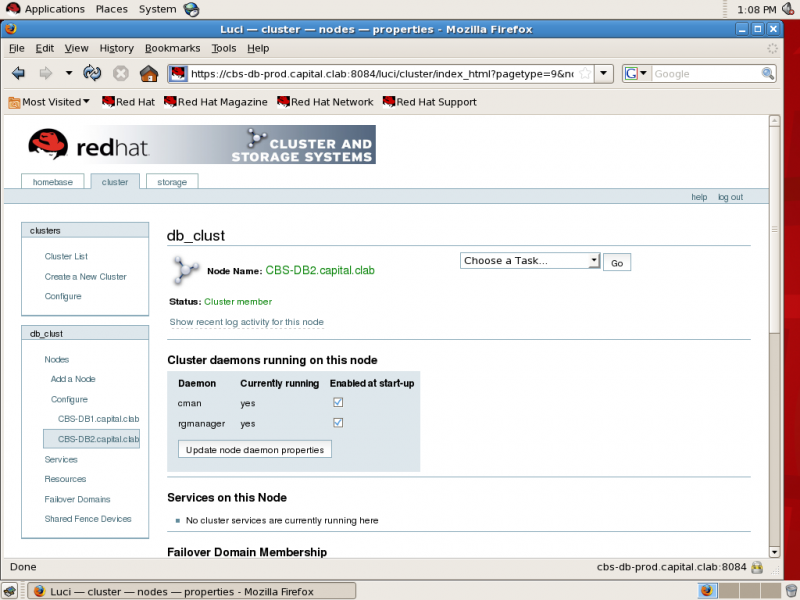Image resolution: width=800 pixels, height=600 pixels.
Task: Click the site identity icon in address bar
Action: tap(178, 74)
